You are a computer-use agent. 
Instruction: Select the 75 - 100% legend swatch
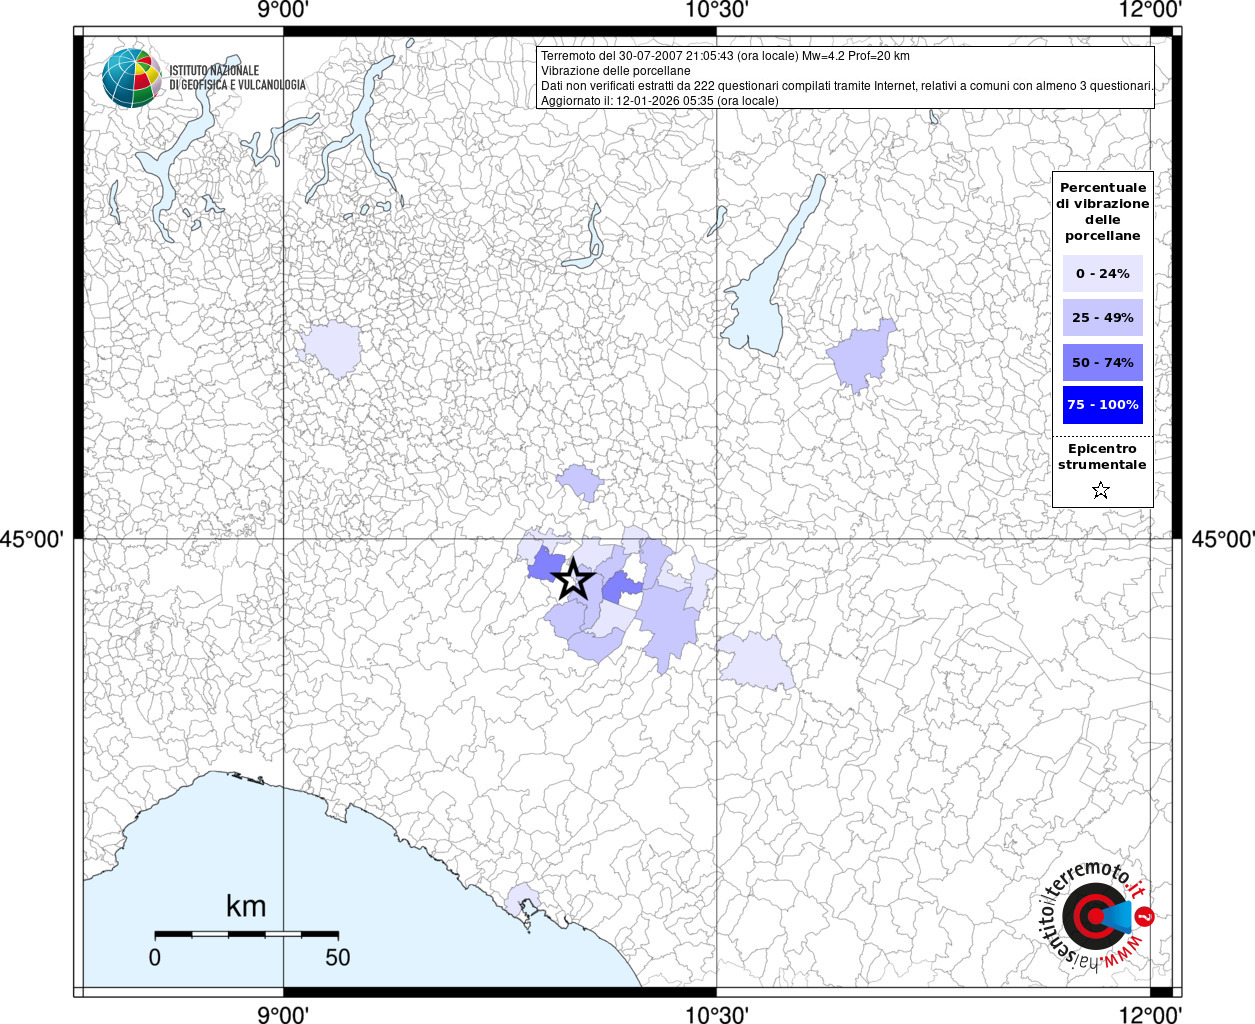1102,405
